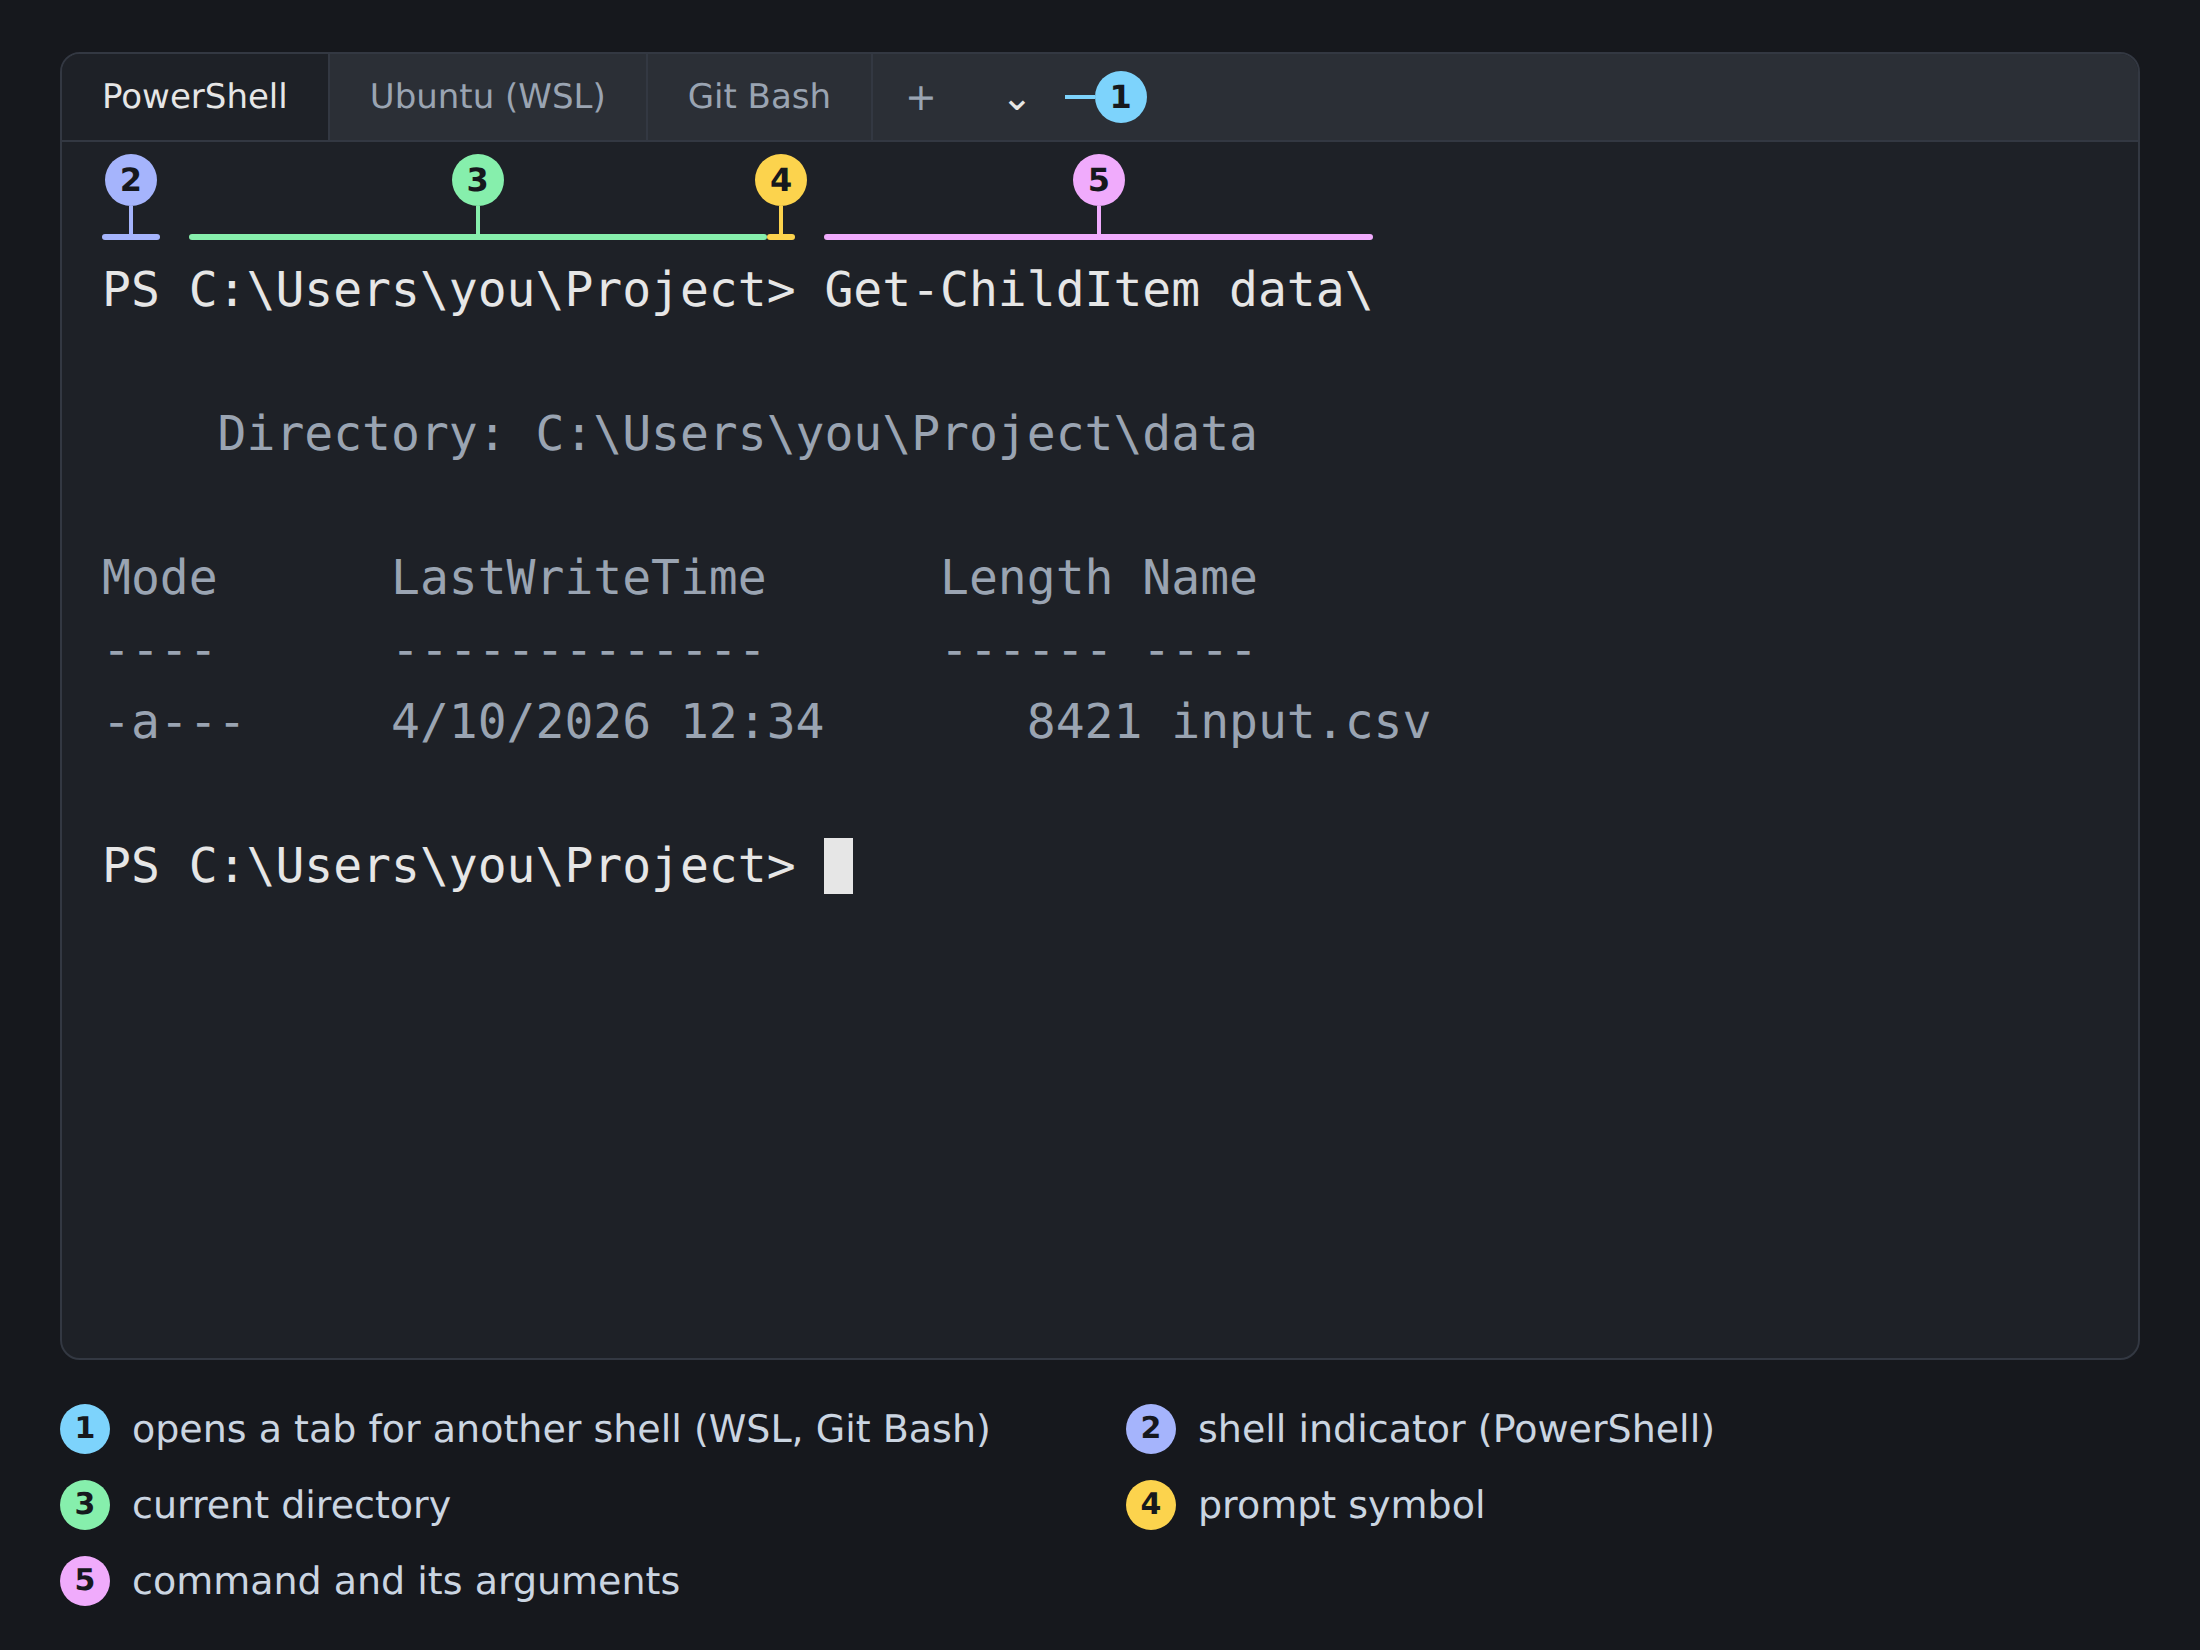2200x1650 pixels.
Task: Click legend text 'prompt symbol'
Action: [1341, 1505]
